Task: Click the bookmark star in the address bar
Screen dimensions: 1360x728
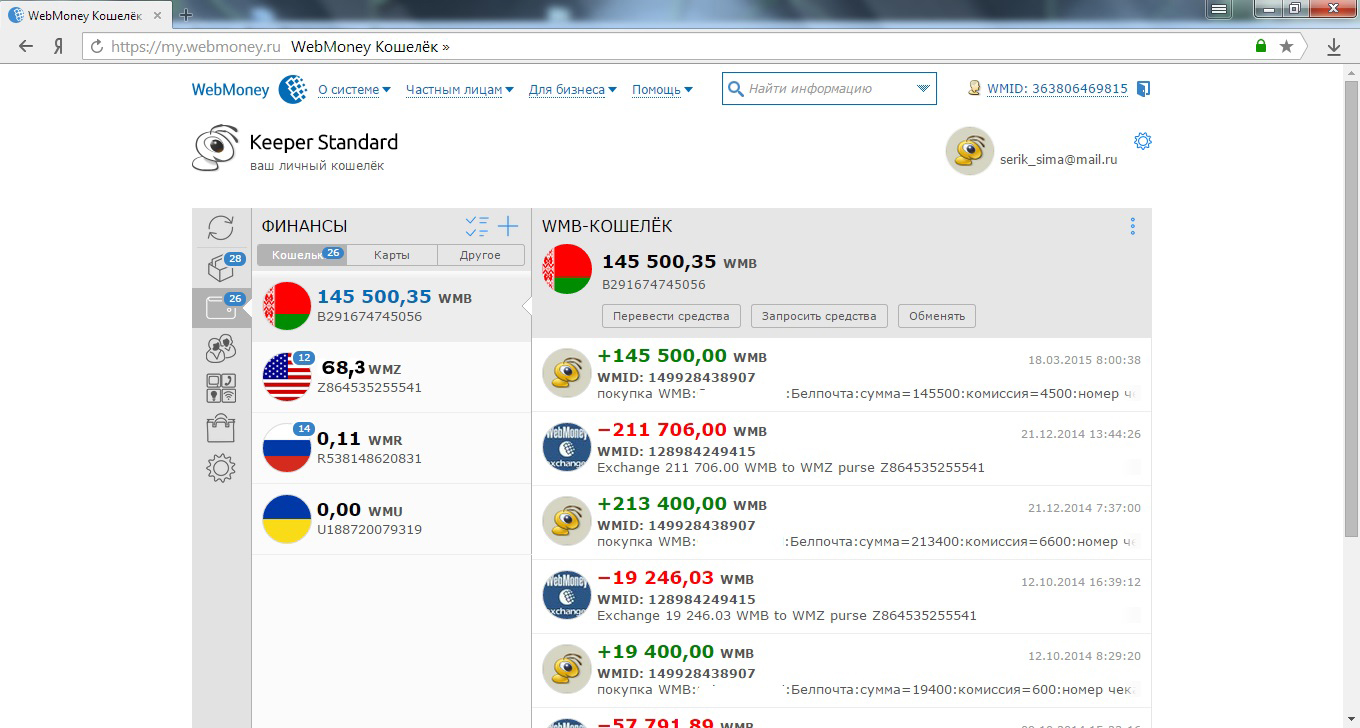Action: coord(1286,47)
